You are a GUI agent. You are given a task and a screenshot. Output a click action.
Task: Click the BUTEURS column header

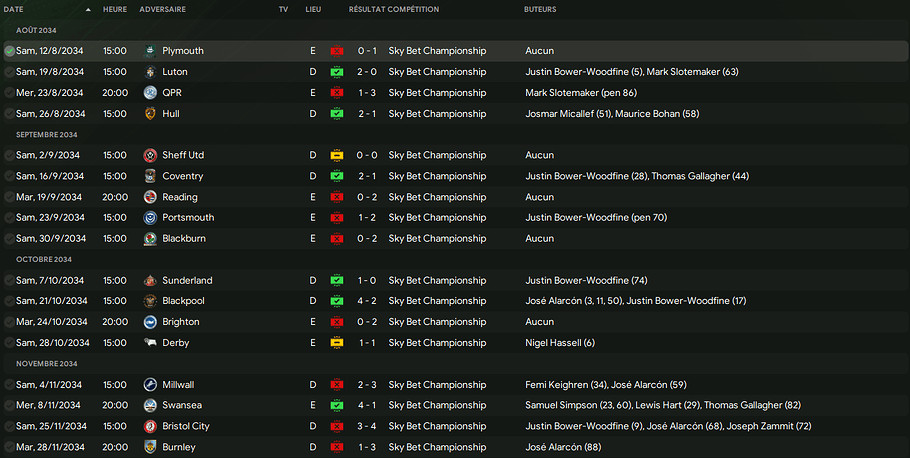[x=541, y=9]
